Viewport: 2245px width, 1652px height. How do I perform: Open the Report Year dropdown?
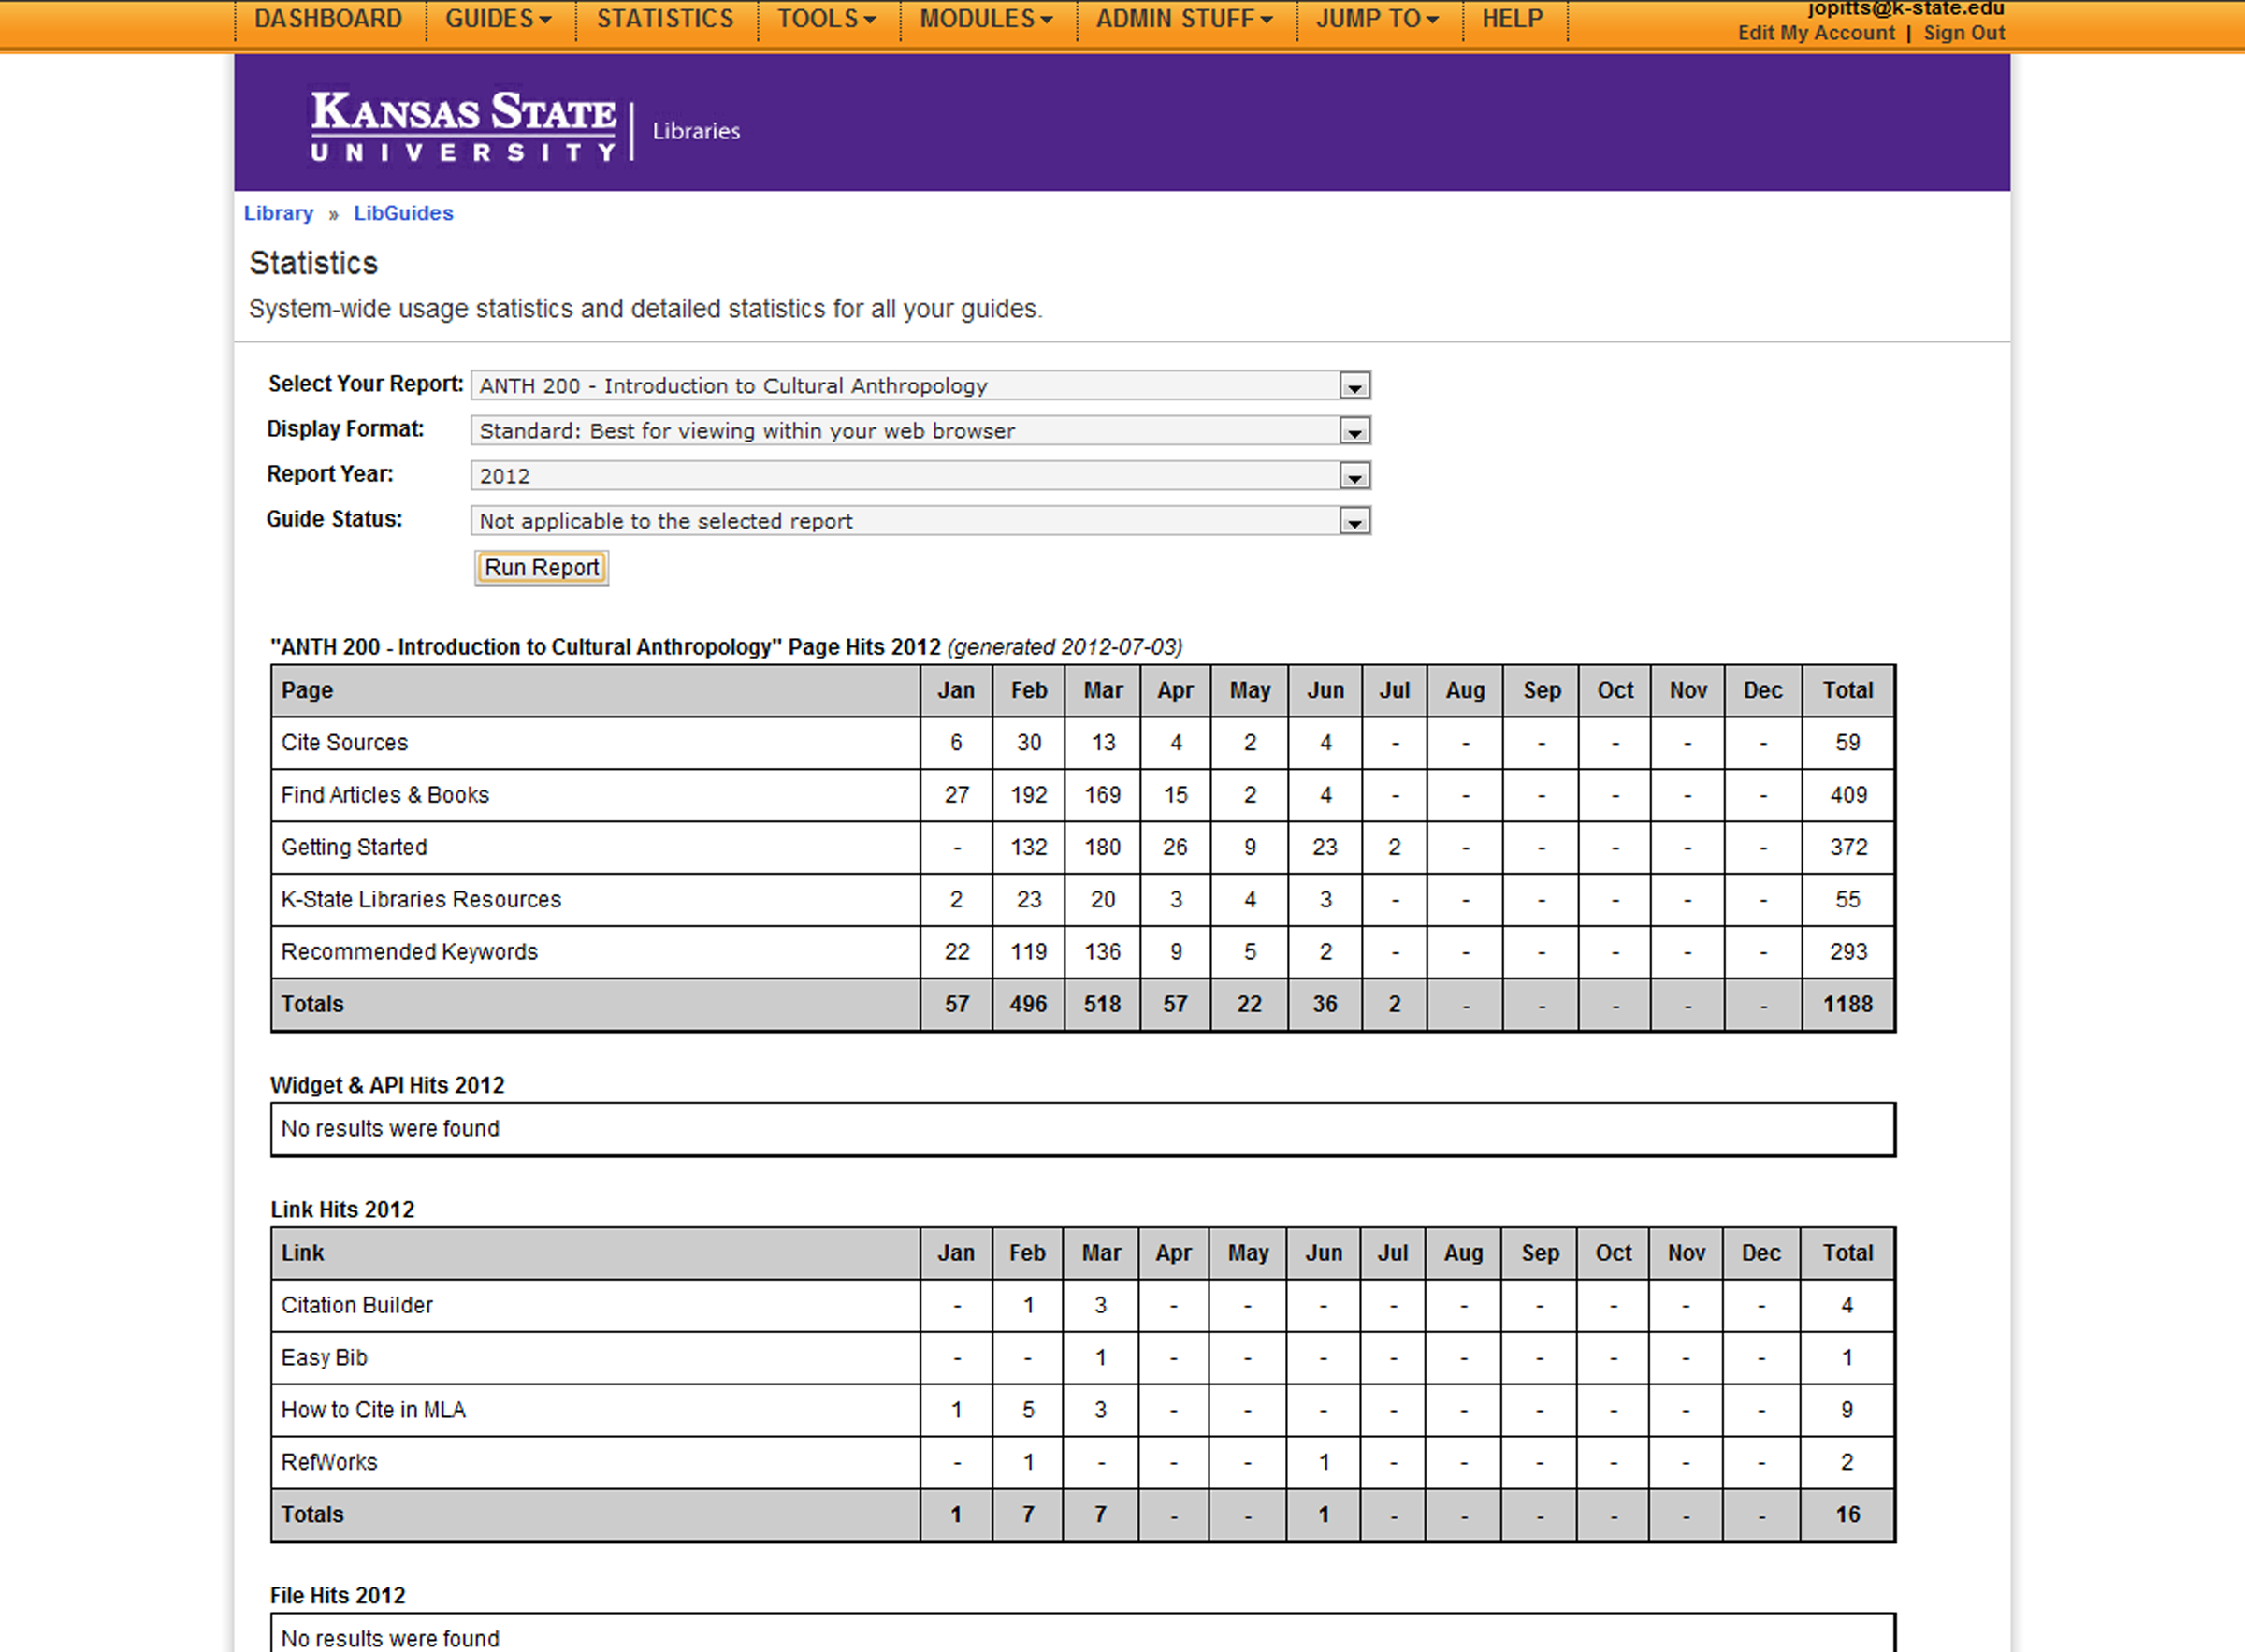[x=920, y=476]
